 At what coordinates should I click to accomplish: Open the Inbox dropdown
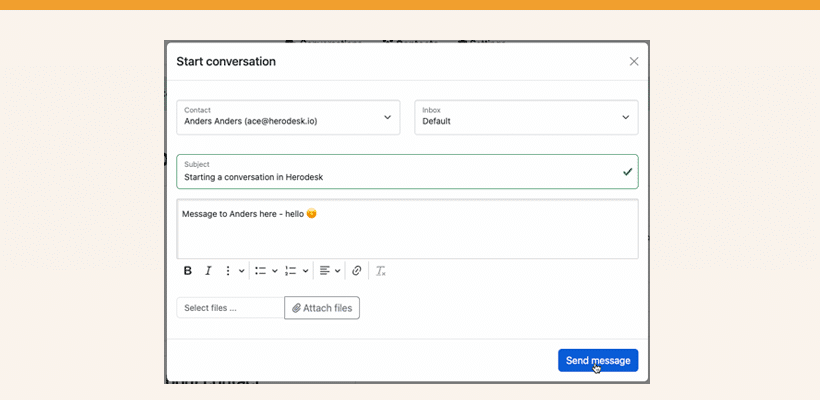(x=526, y=117)
